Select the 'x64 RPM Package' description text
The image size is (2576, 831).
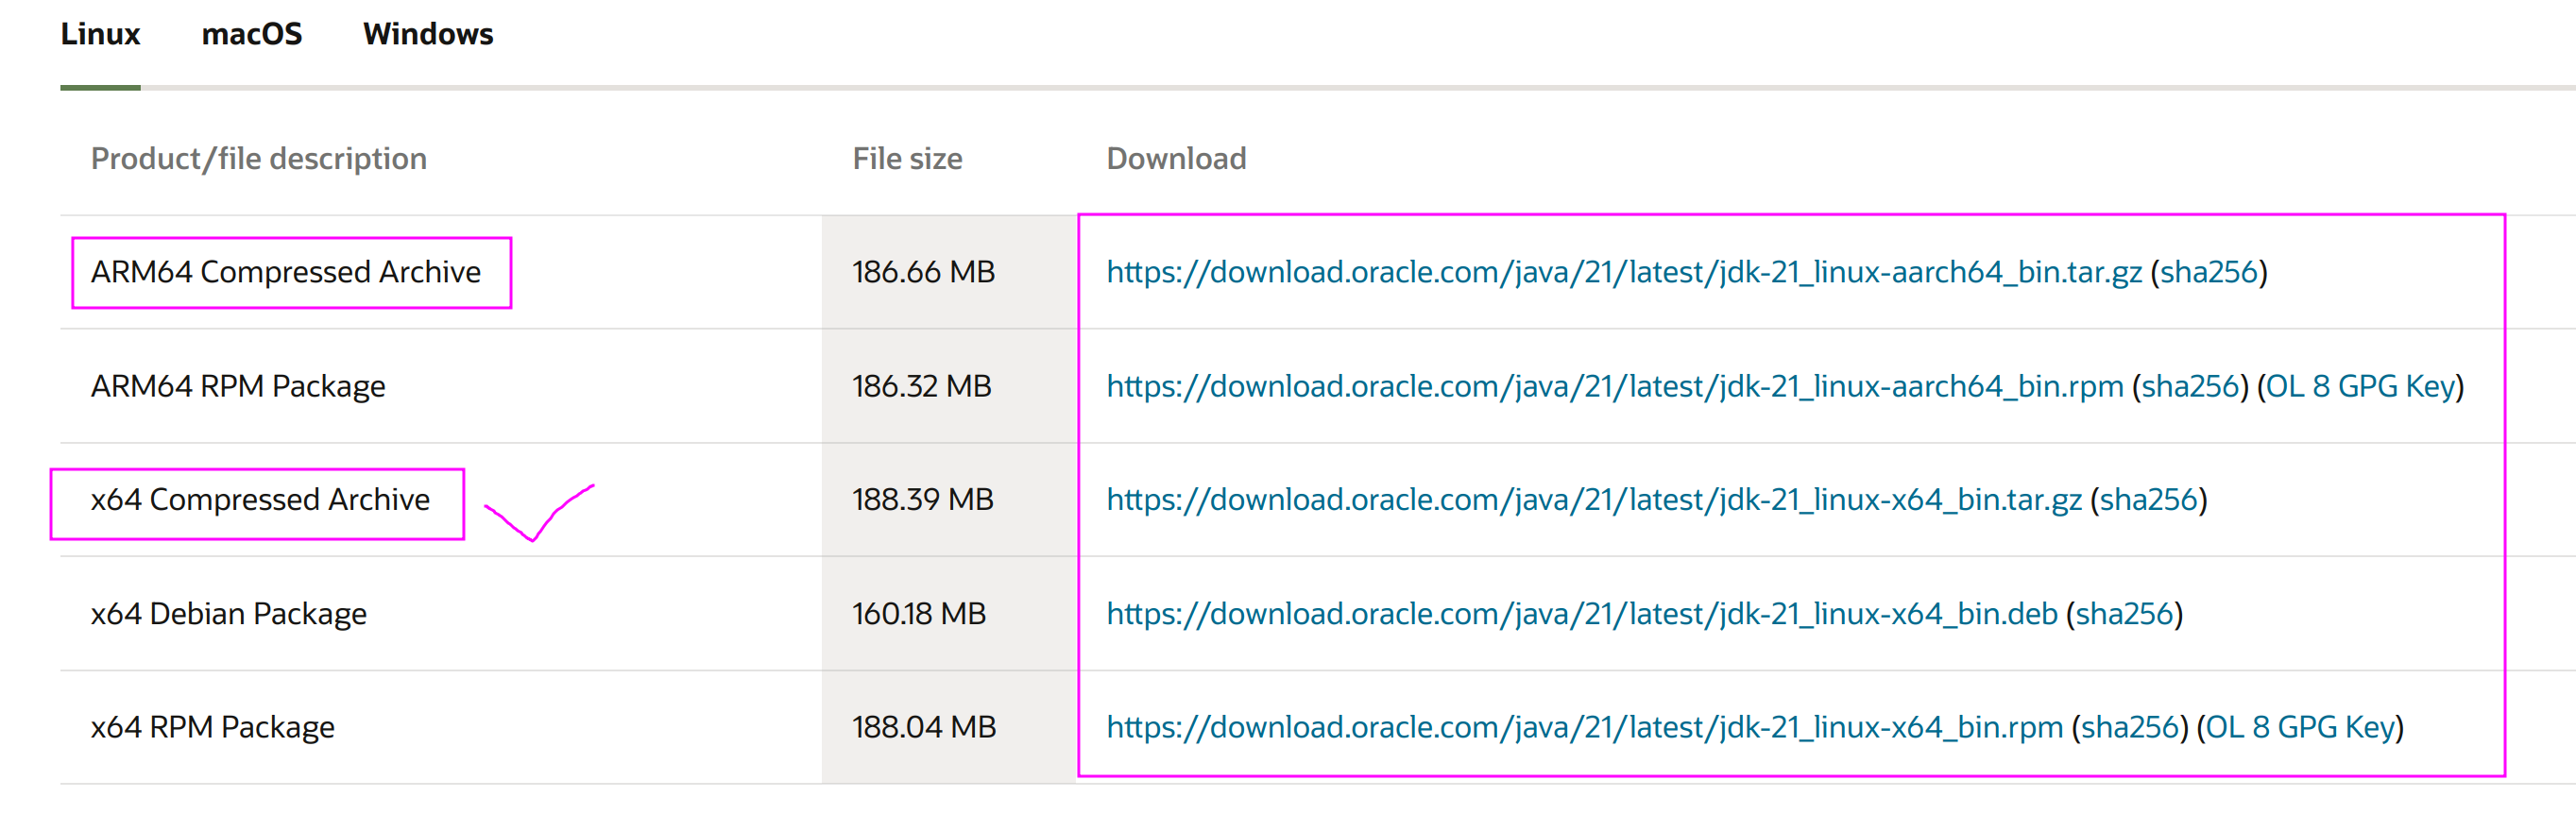[x=213, y=727]
